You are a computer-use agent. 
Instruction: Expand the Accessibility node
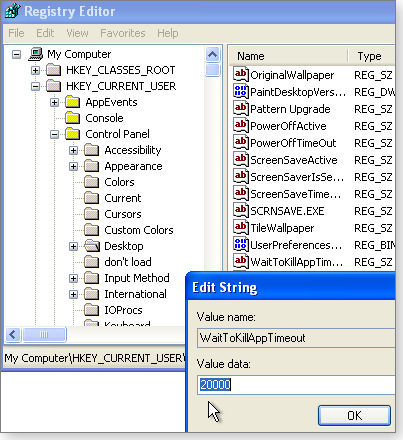click(x=73, y=150)
